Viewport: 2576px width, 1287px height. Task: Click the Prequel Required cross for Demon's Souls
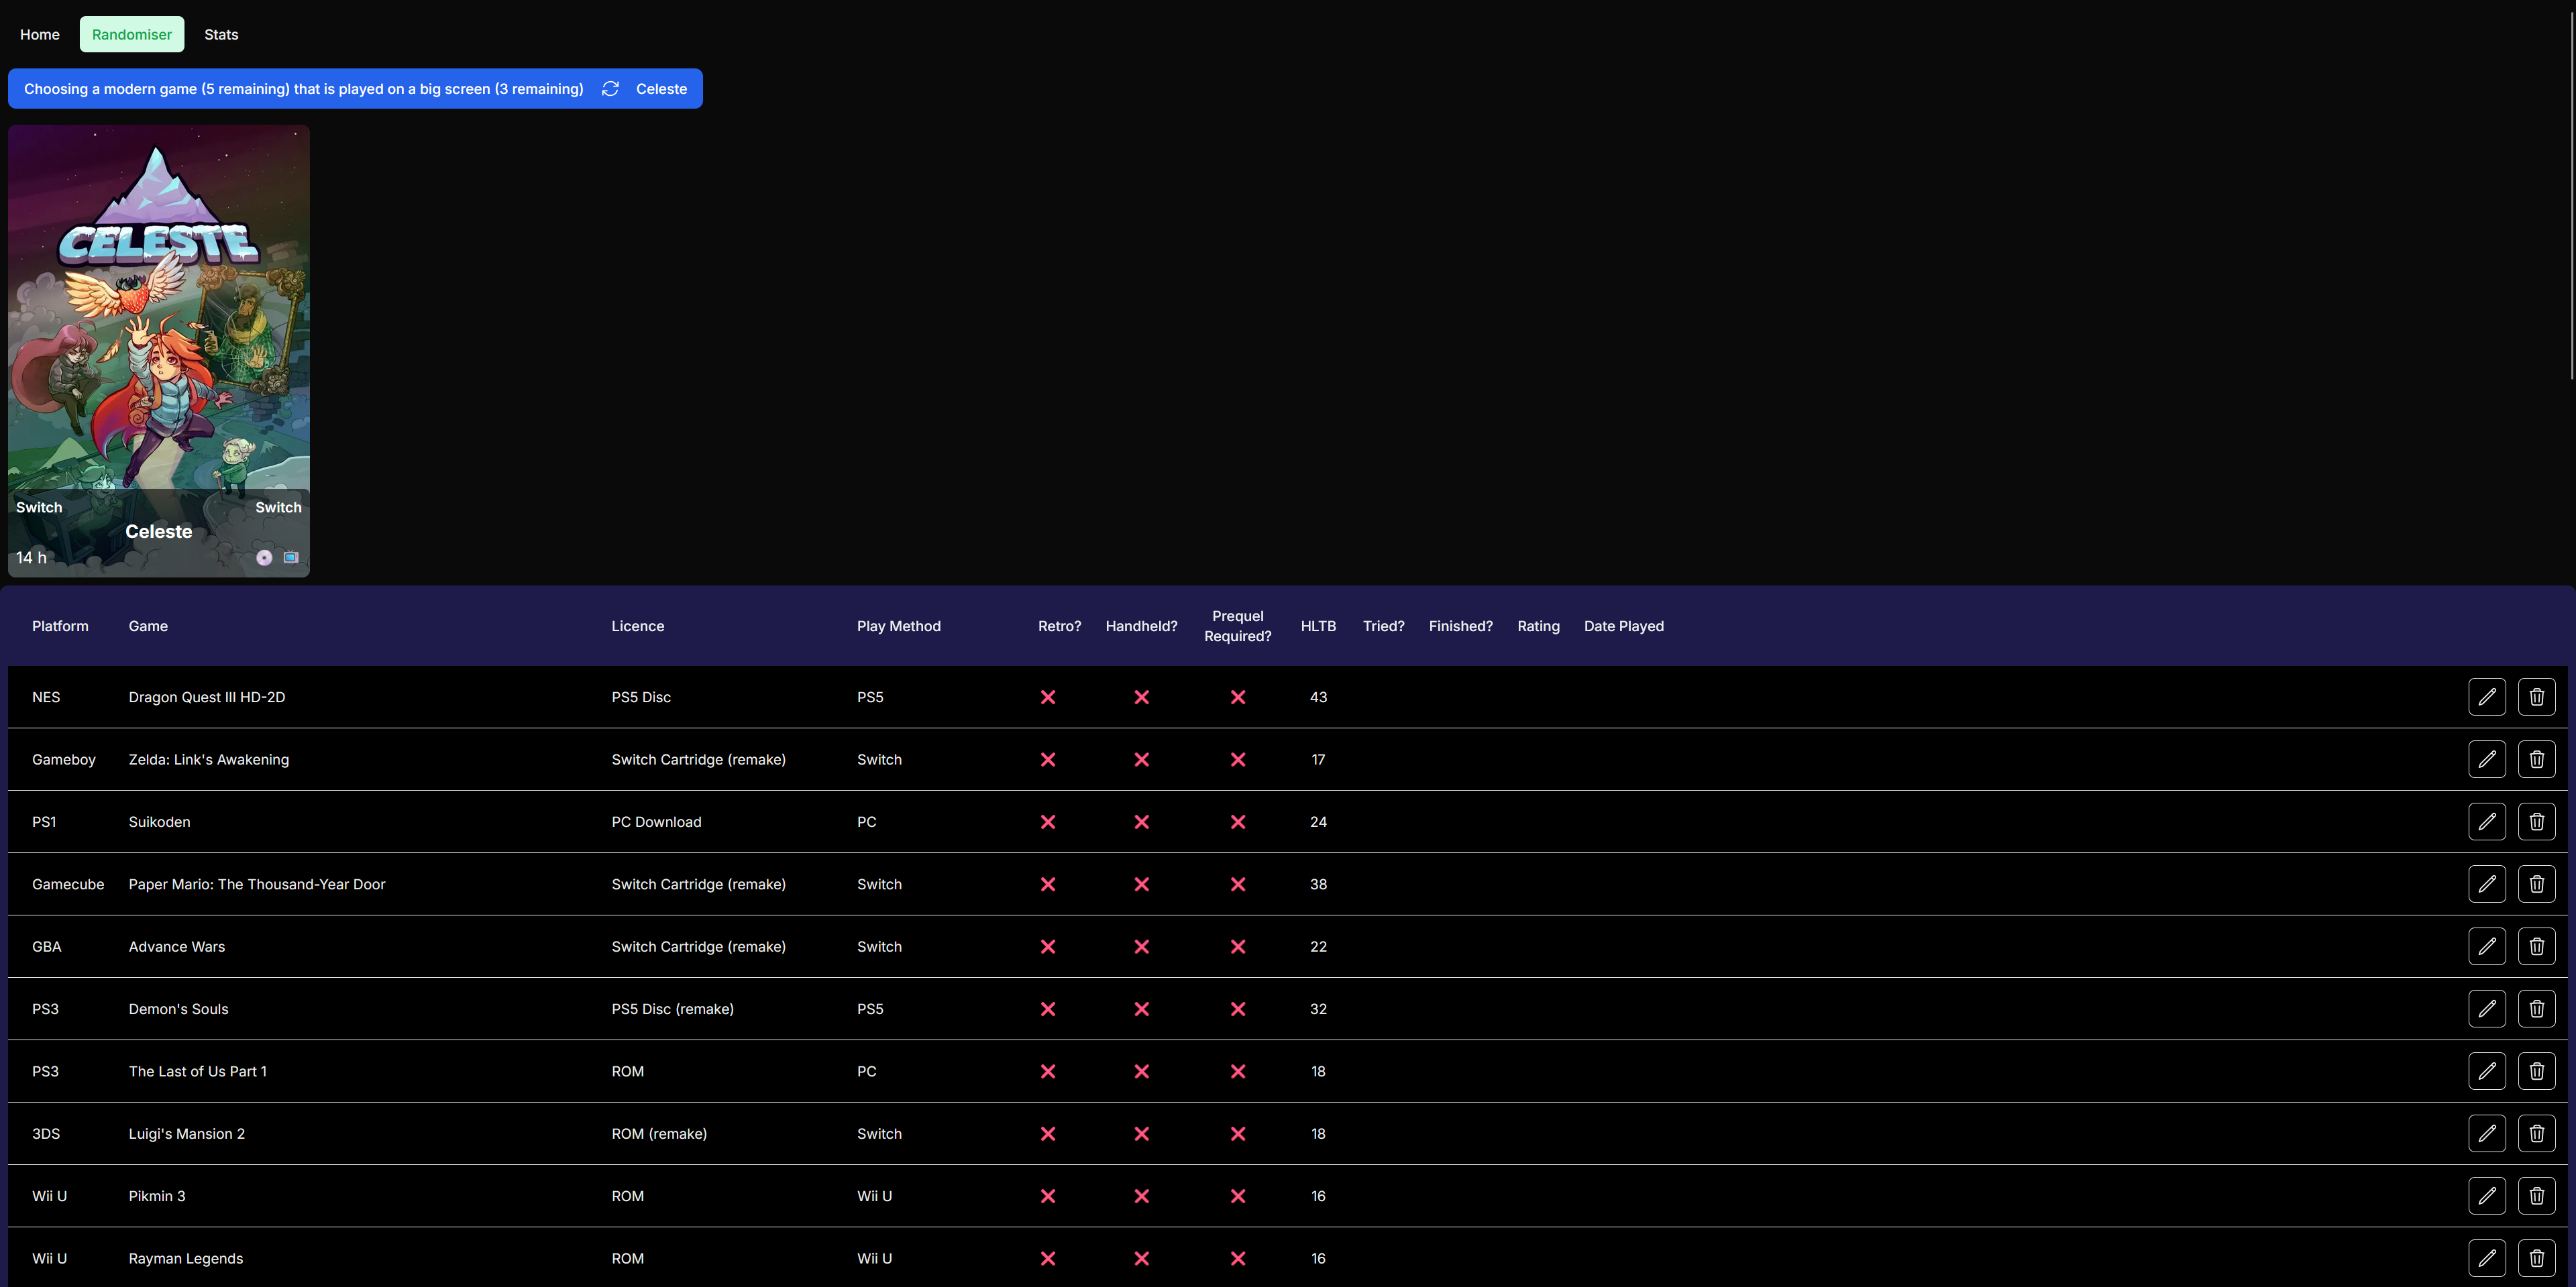(1238, 1009)
